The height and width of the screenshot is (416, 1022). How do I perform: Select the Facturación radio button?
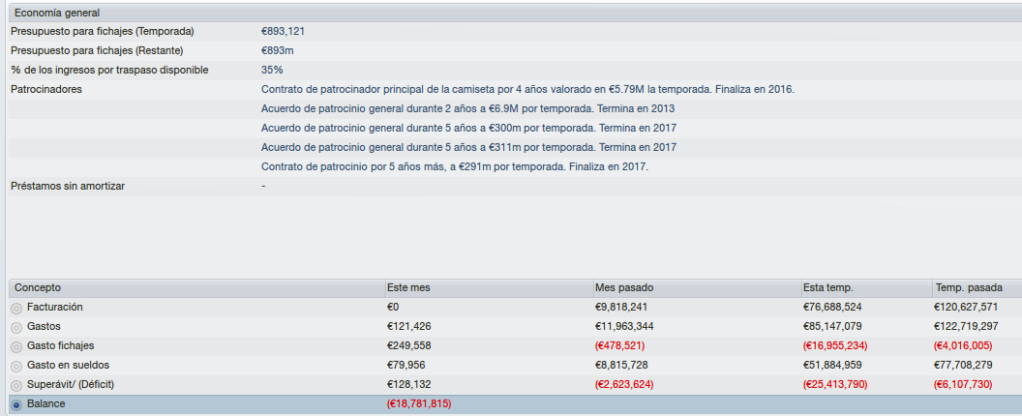(17, 307)
